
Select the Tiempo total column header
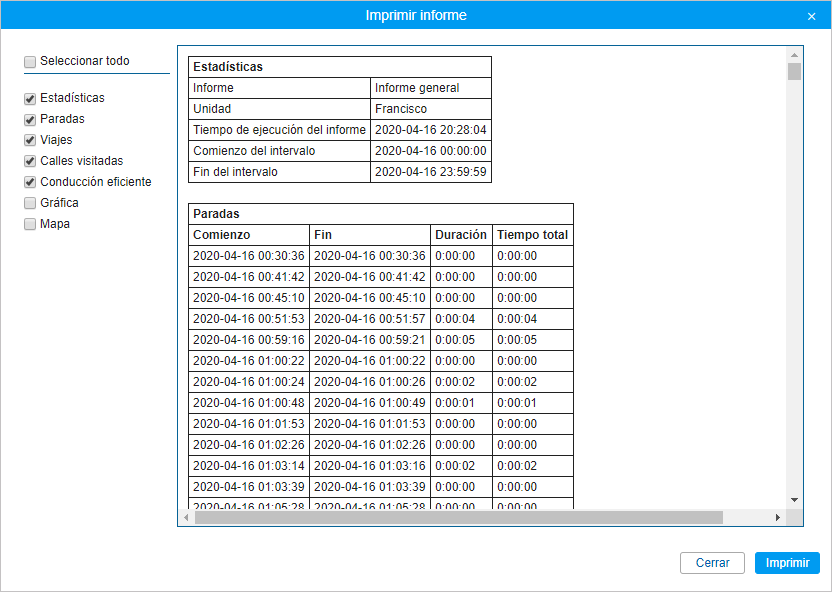[x=532, y=235]
